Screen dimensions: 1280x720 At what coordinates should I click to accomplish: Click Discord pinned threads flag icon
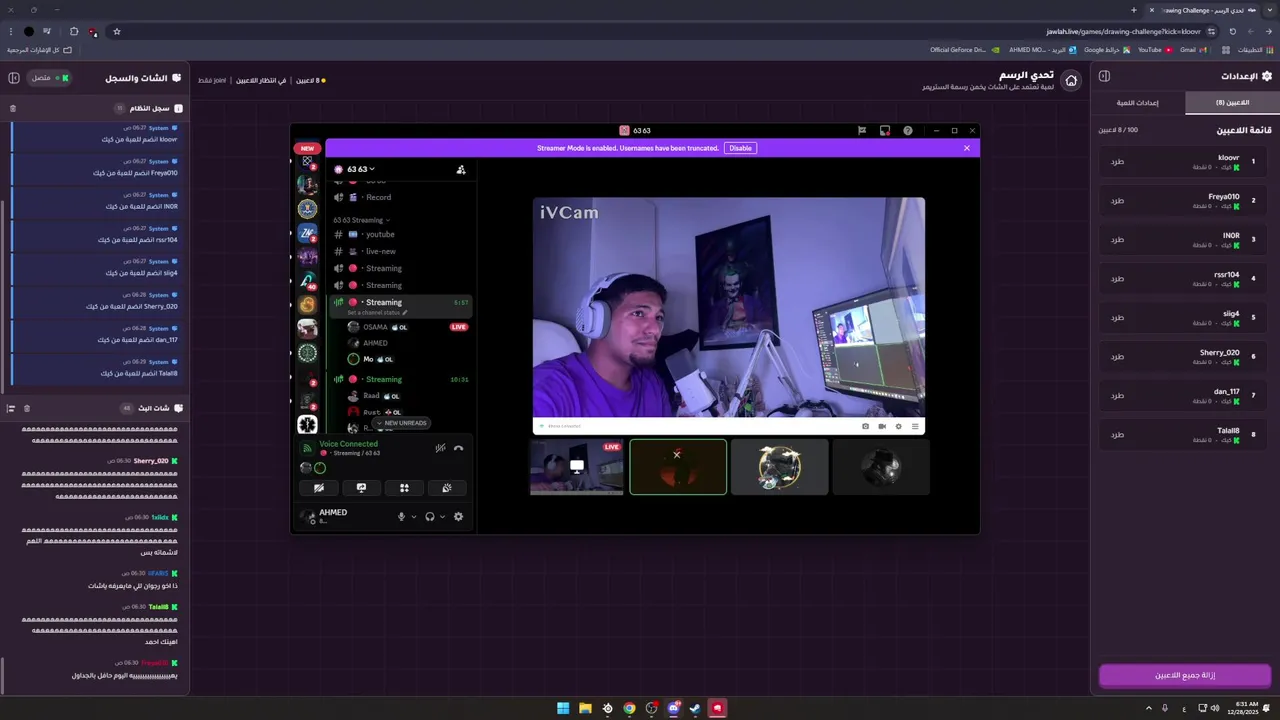861,131
